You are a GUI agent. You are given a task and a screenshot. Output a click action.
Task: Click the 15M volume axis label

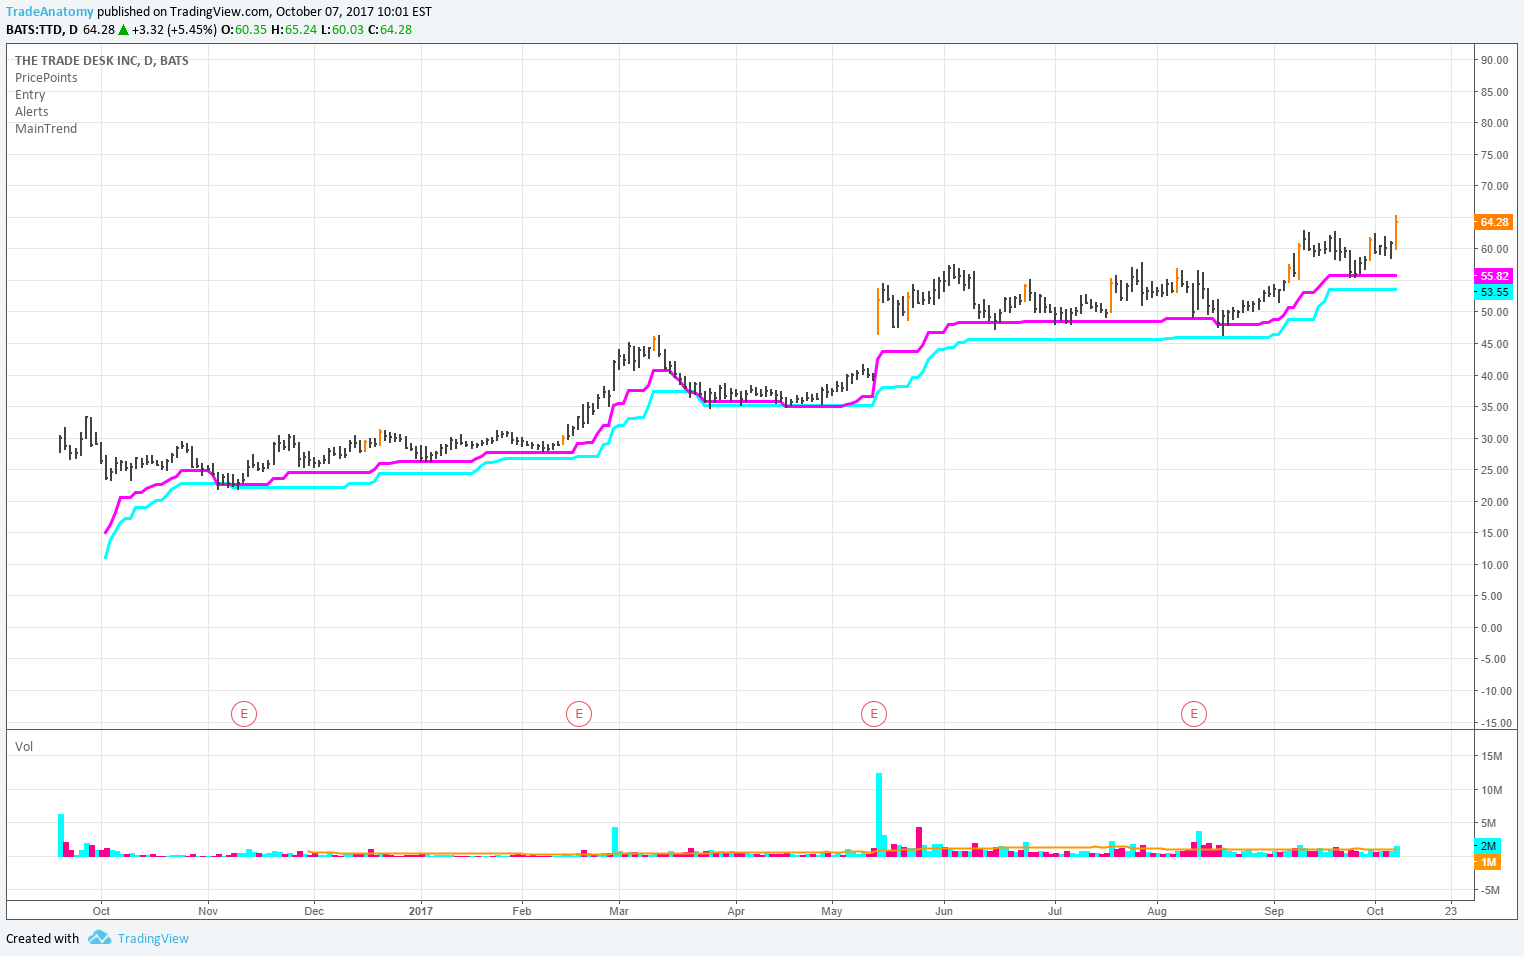pos(1492,756)
